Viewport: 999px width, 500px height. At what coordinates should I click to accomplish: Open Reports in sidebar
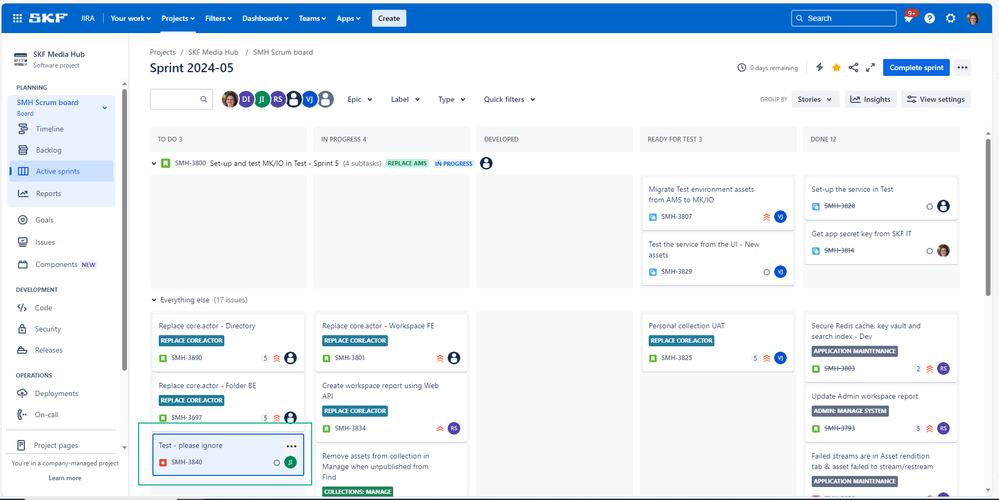point(62,194)
